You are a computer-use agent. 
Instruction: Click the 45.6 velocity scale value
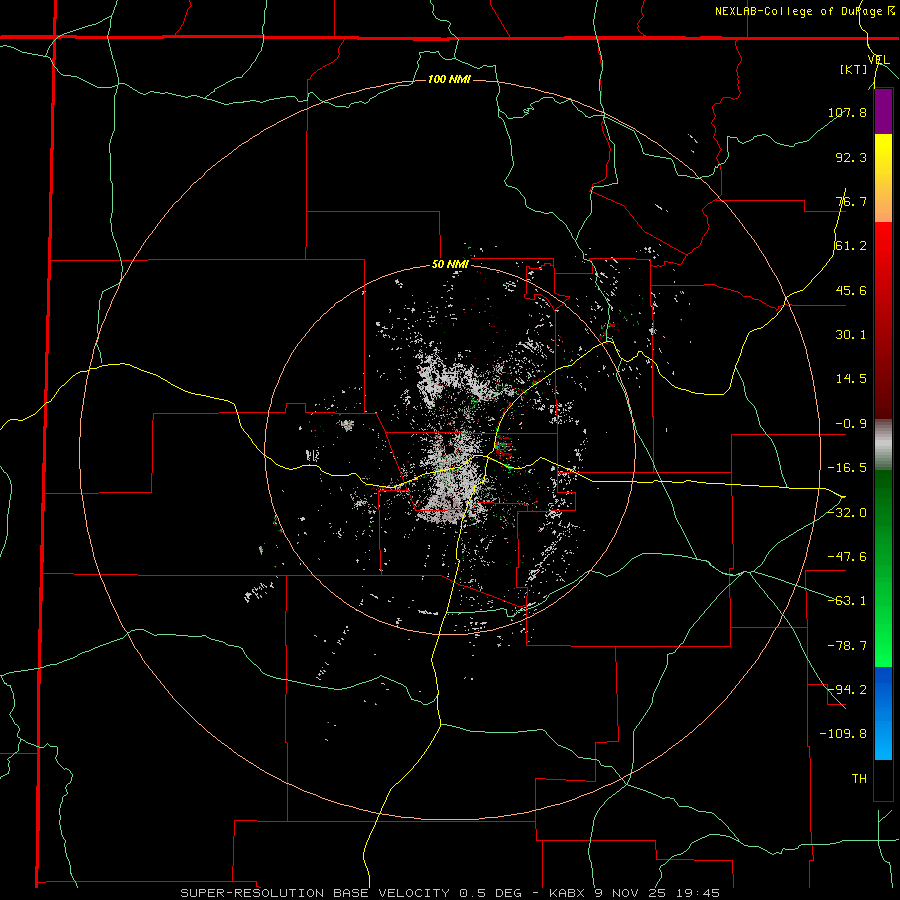click(x=851, y=290)
